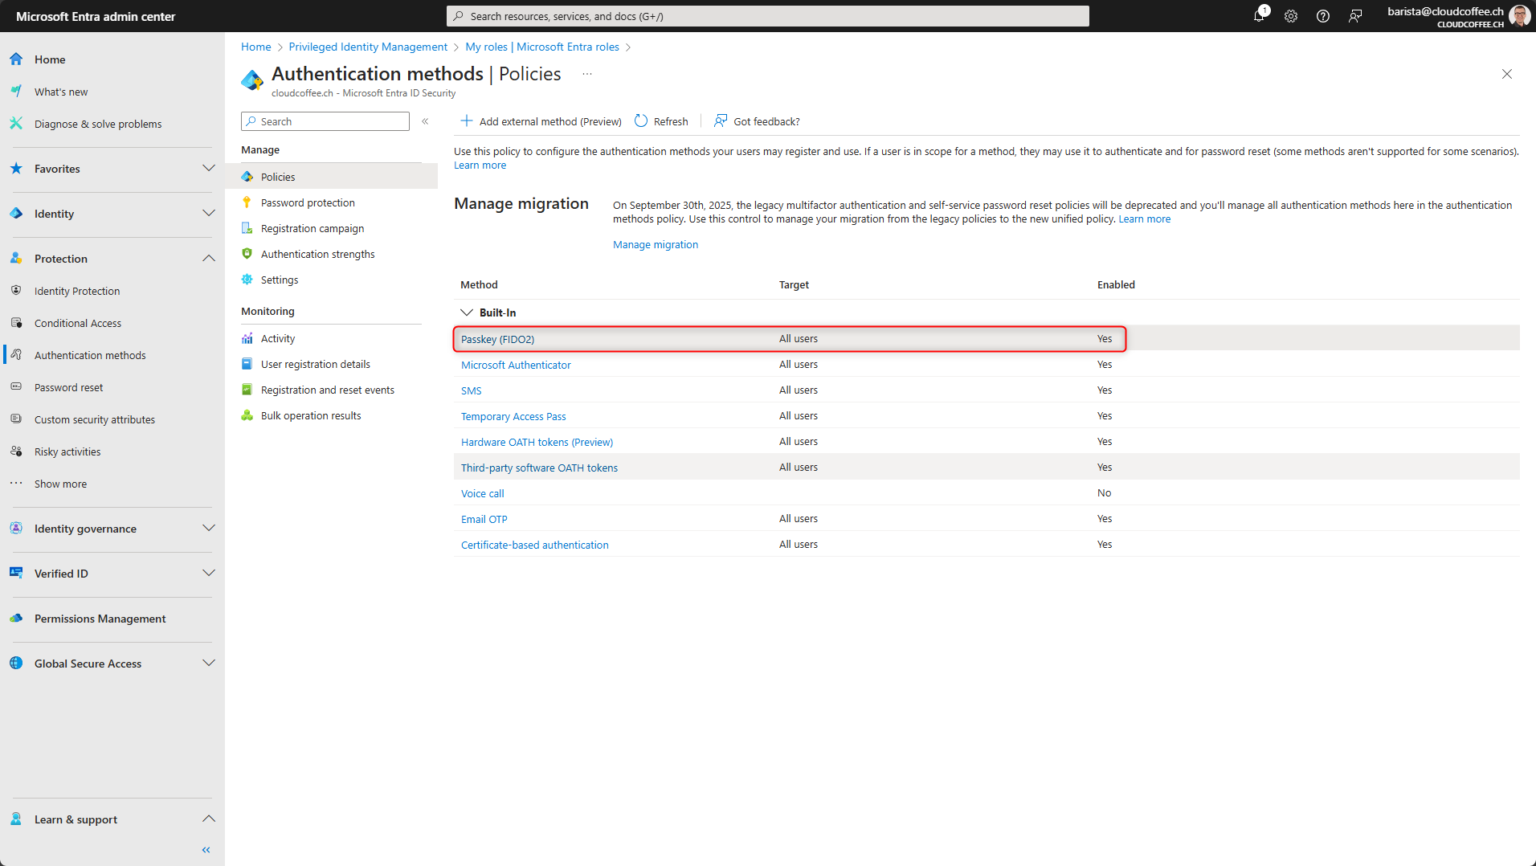Screen dimensions: 1536x866
Task: Click the What's new icon
Action: pos(16,91)
